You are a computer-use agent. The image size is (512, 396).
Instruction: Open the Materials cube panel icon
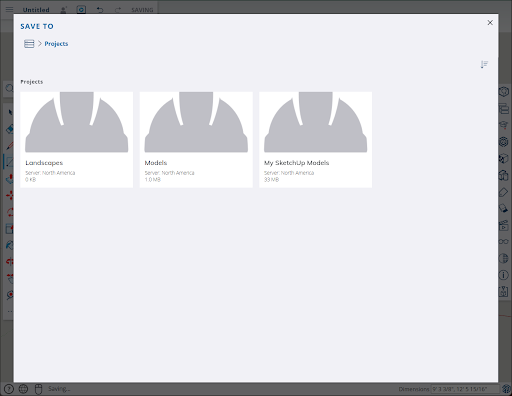(x=504, y=159)
